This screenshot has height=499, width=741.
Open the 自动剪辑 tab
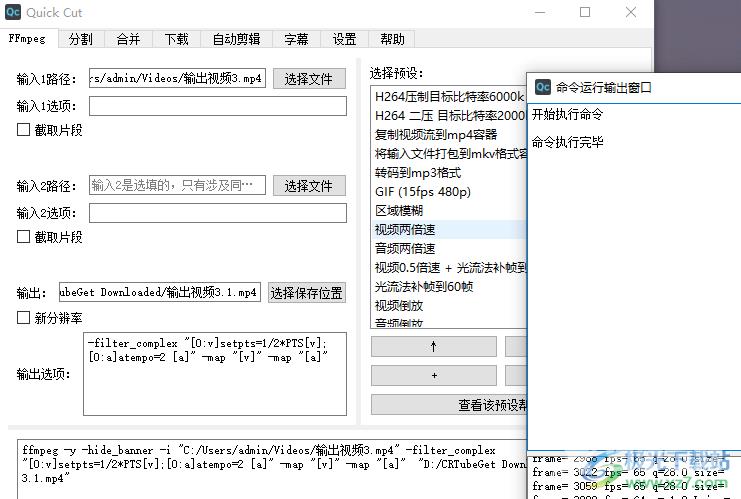[236, 39]
